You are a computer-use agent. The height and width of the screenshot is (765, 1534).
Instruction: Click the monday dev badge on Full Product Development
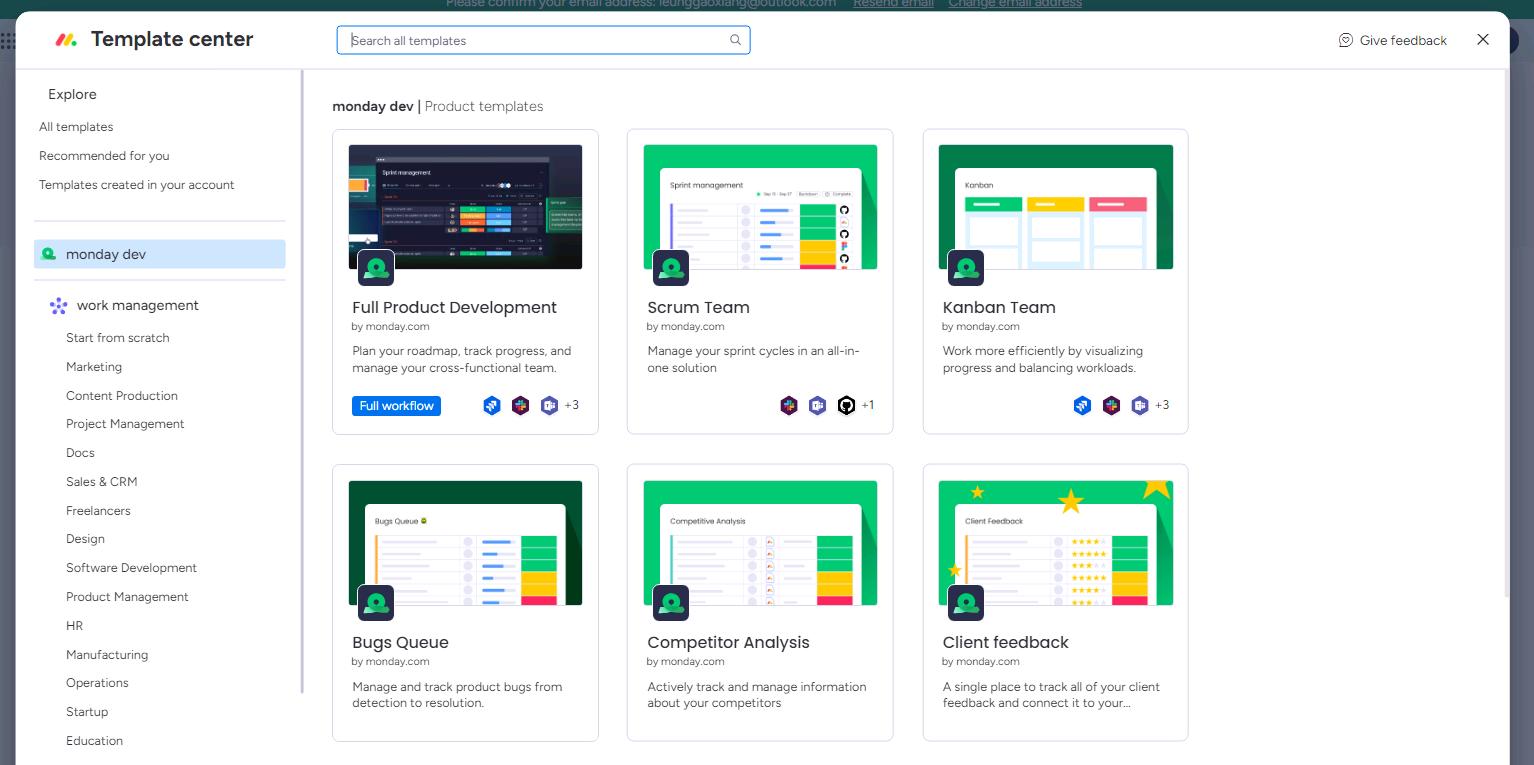[x=376, y=268]
